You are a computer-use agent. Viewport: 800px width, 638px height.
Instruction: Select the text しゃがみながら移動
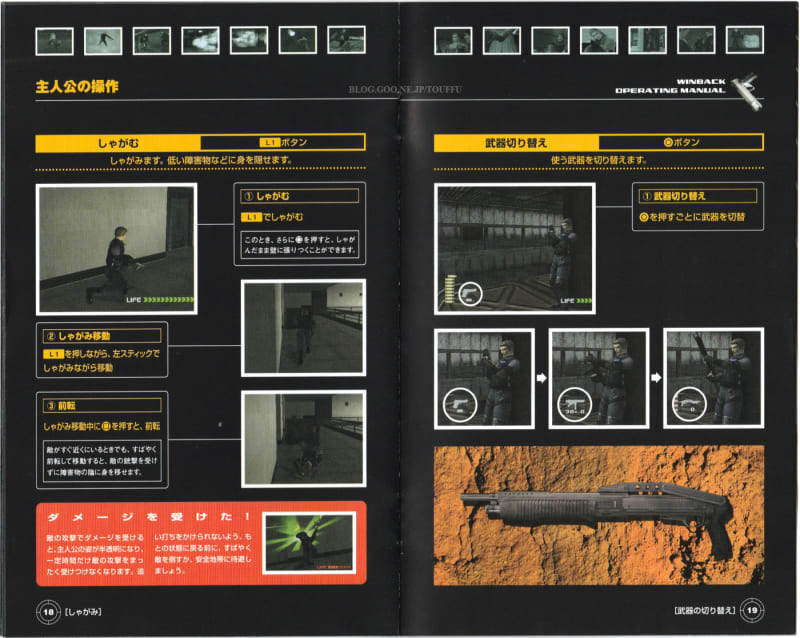[78, 368]
